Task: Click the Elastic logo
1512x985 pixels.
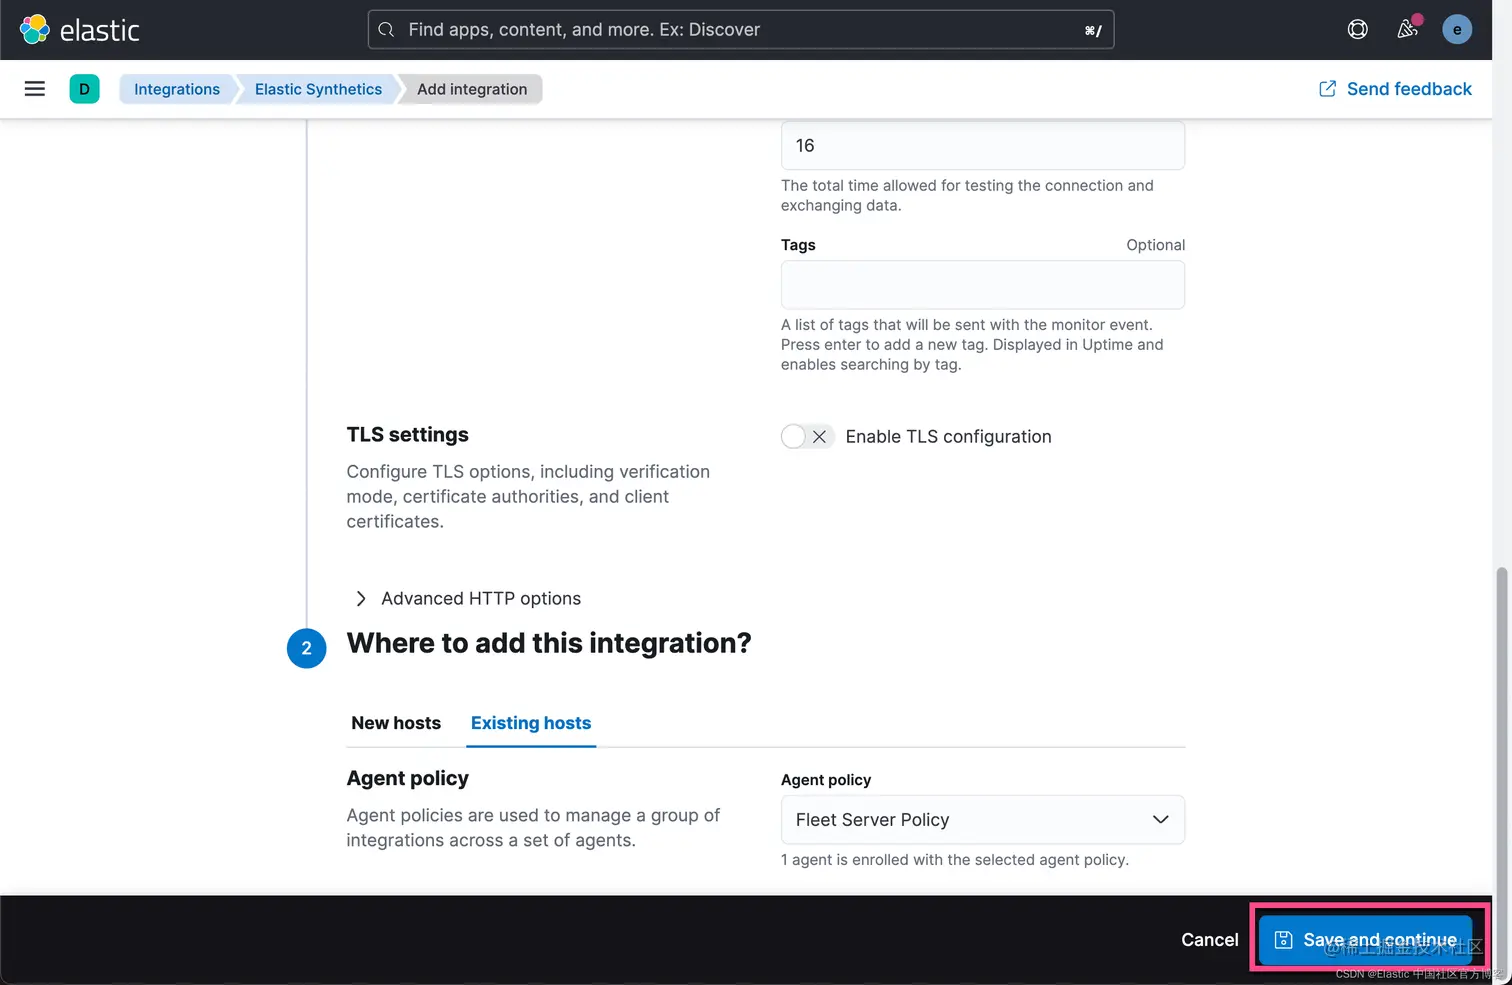Action: click(x=80, y=30)
